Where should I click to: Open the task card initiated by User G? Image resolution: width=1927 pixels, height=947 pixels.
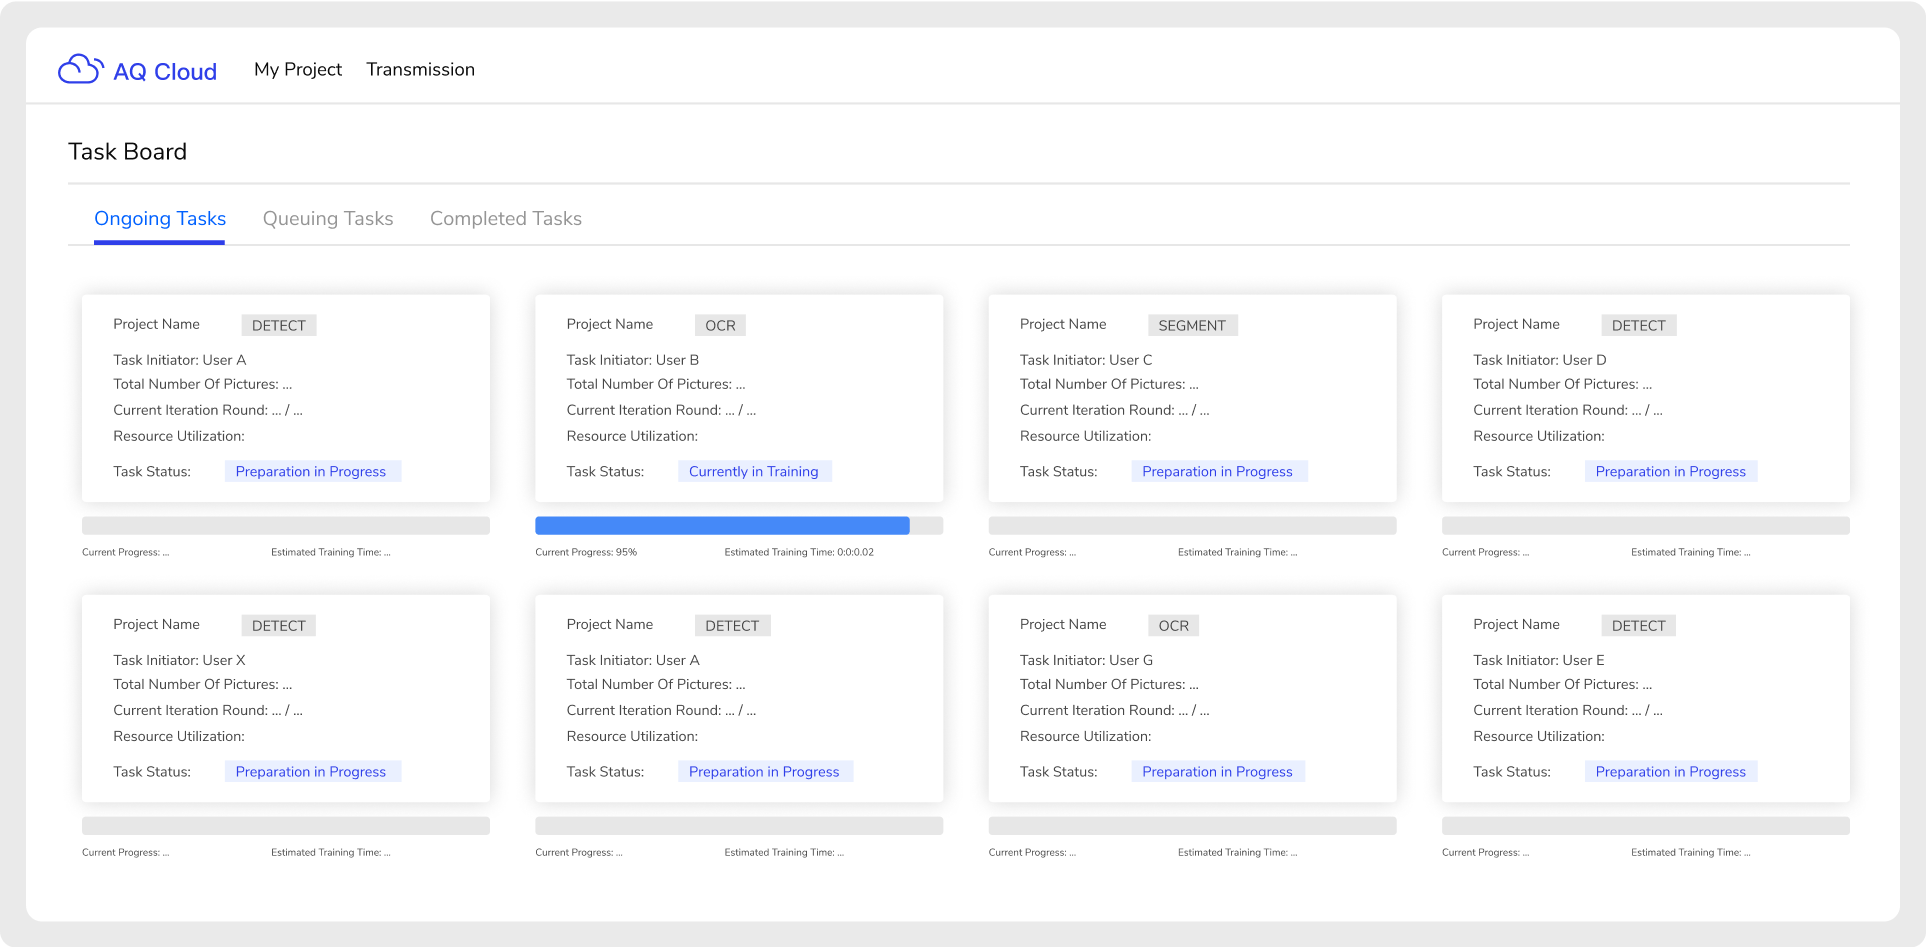point(1192,698)
